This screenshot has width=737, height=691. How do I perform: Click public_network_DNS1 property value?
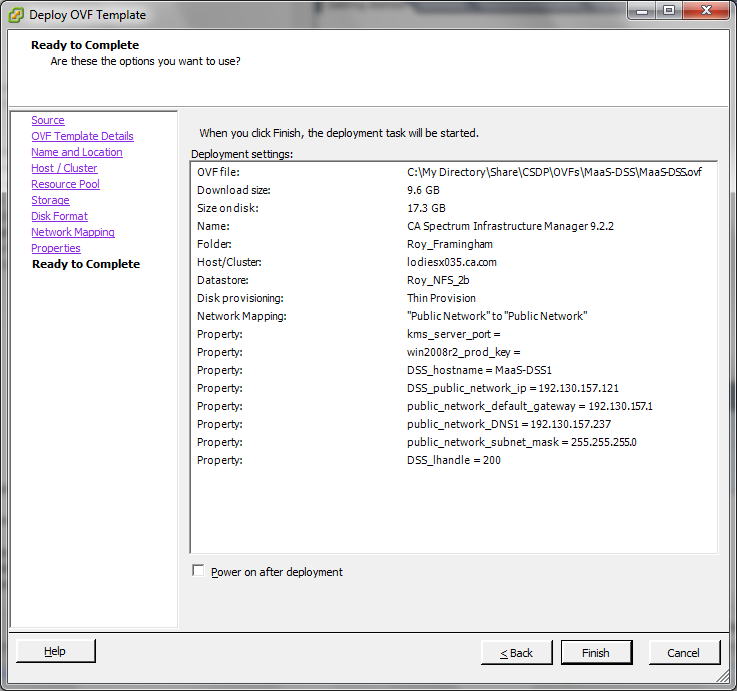[x=509, y=424]
